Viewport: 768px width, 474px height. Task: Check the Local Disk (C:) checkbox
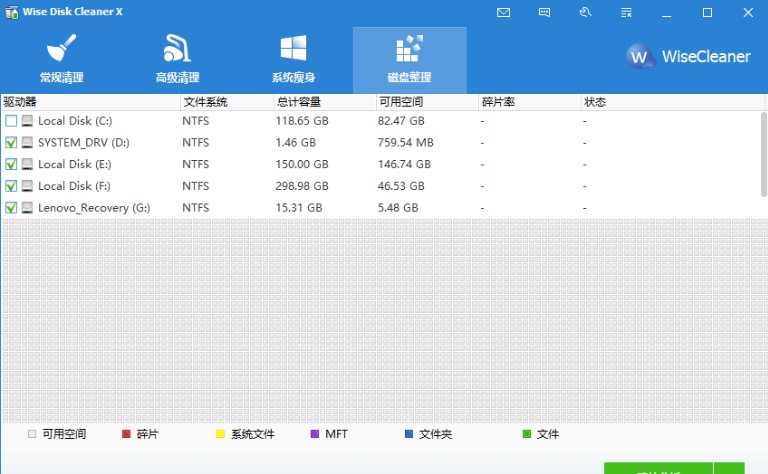11,121
